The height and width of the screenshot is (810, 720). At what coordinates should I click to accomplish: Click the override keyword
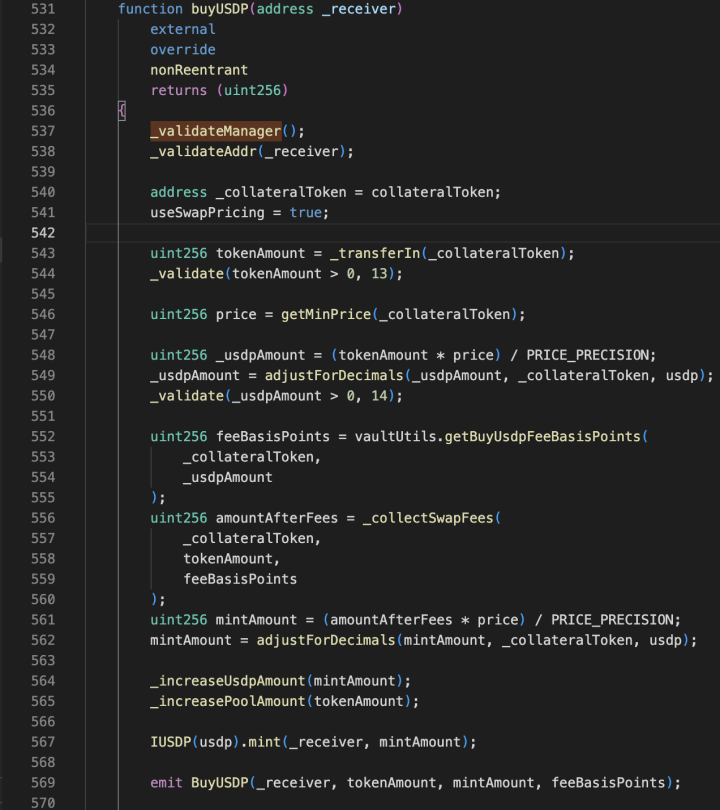183,50
